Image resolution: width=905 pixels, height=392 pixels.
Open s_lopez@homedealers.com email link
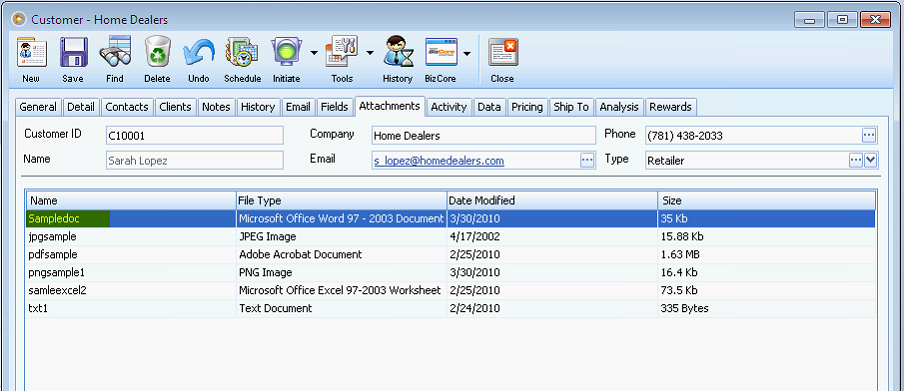439,161
